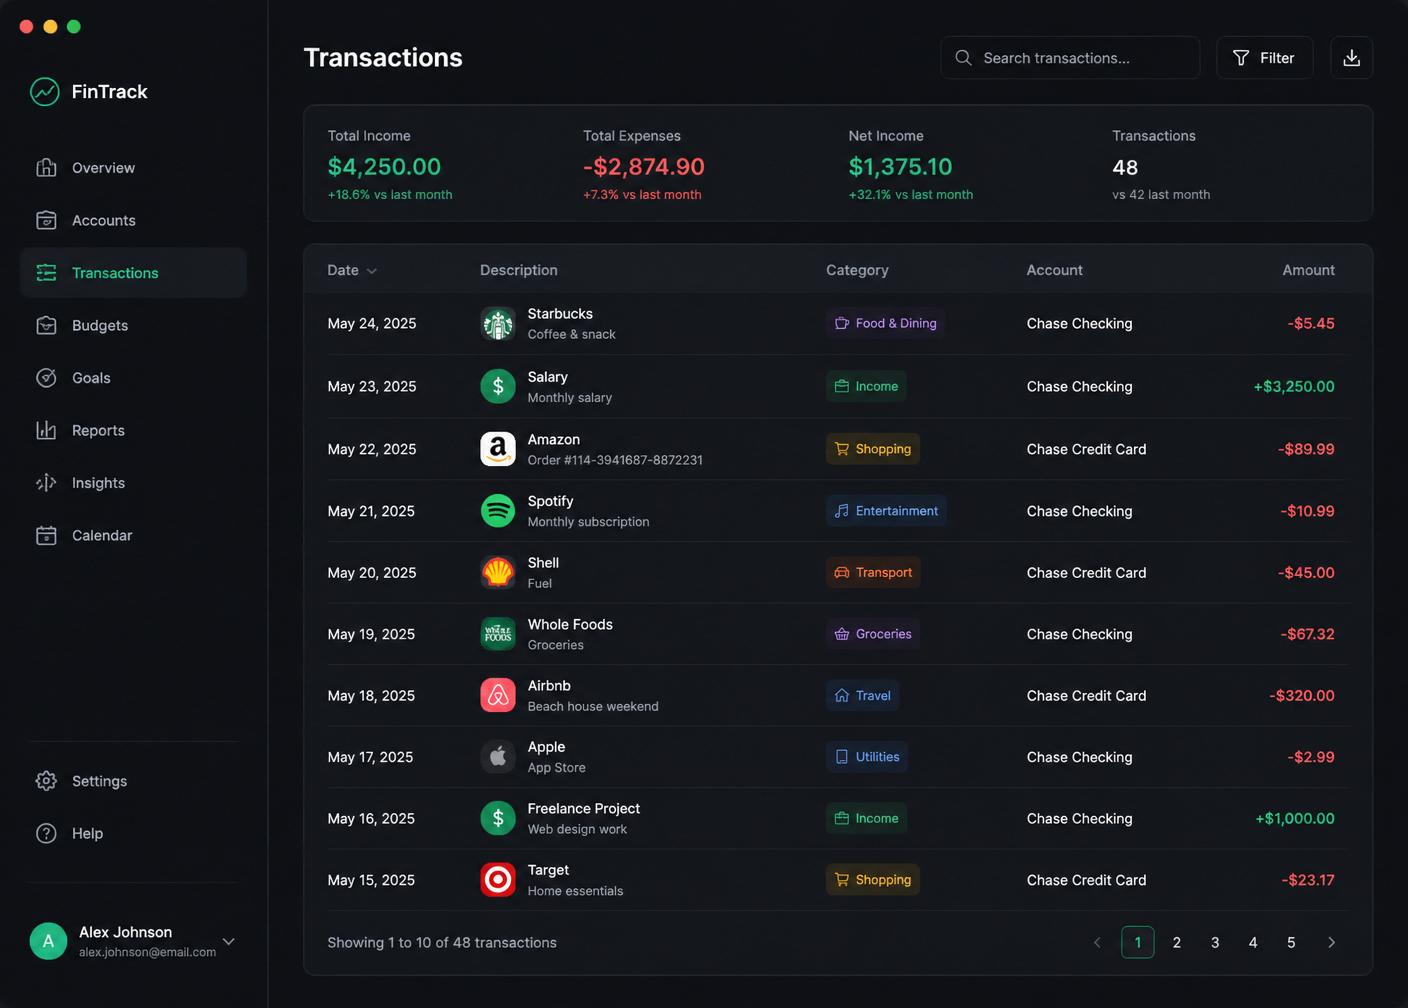The image size is (1408, 1008).
Task: Click the +$1,000.00 freelance amount
Action: point(1295,818)
